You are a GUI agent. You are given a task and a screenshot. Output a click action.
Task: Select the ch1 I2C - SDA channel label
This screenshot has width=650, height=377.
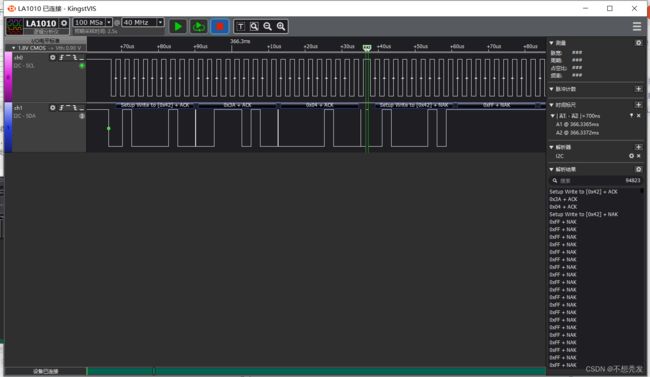[x=24, y=116]
